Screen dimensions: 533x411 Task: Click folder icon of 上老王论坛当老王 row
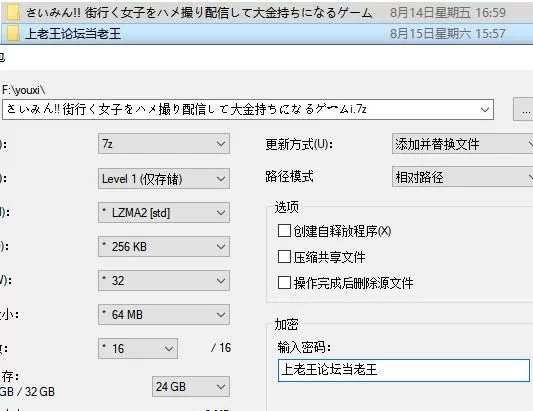pos(13,33)
